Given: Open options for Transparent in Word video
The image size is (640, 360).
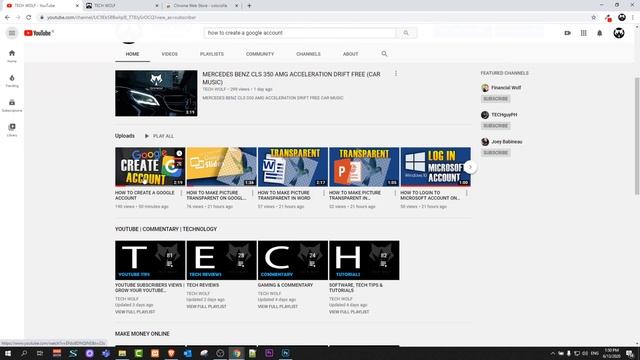Looking at the screenshot, I should [324, 193].
